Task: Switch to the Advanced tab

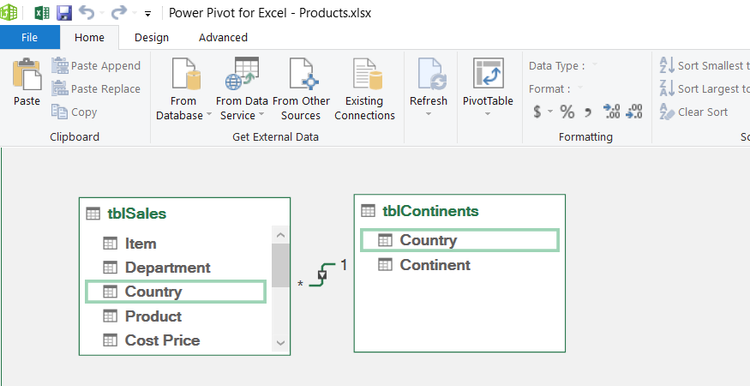Action: tap(223, 37)
